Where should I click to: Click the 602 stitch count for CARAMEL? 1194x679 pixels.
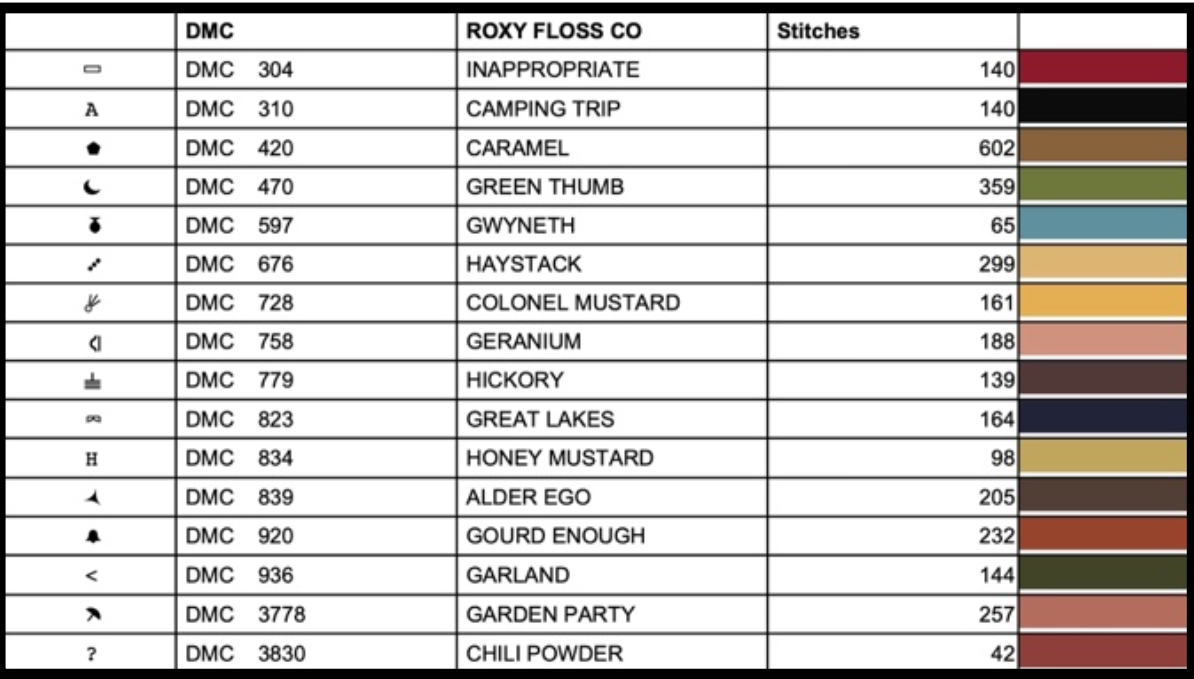(996, 148)
